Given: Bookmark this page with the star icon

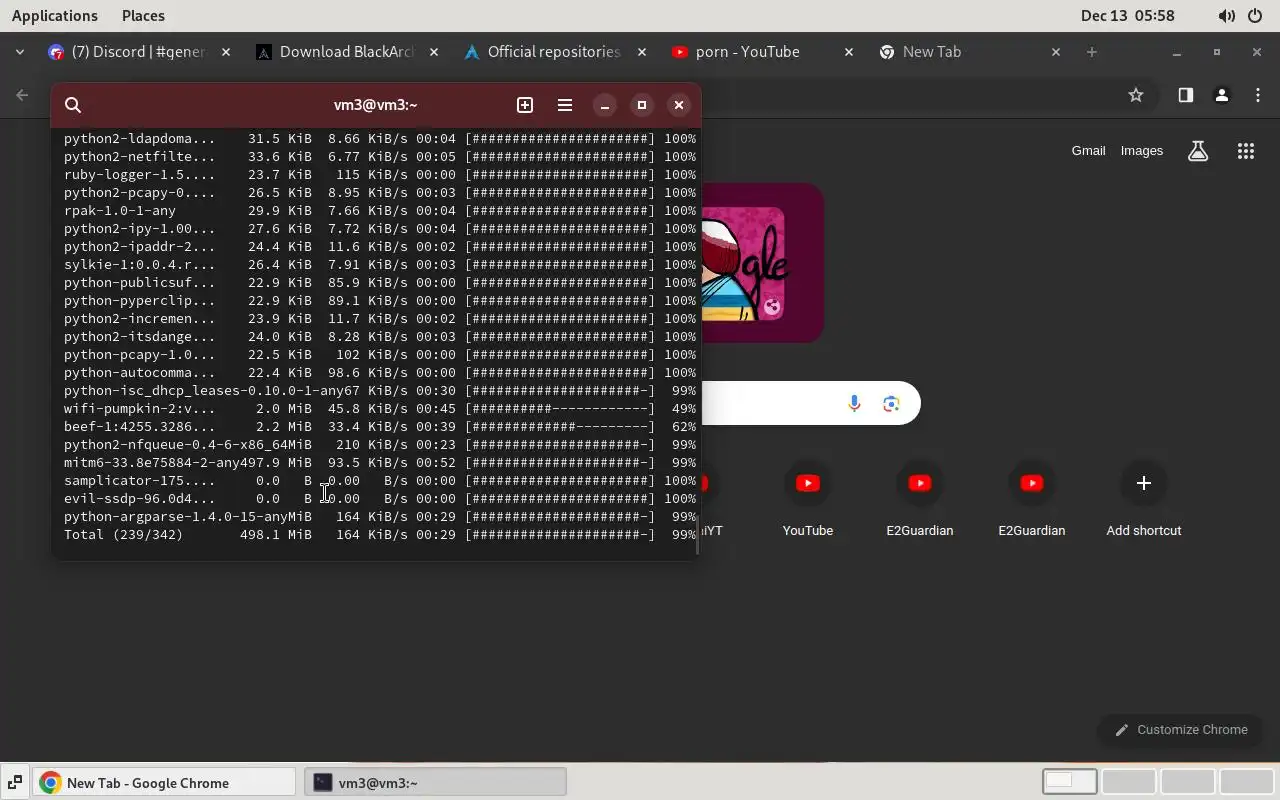Looking at the screenshot, I should [x=1136, y=95].
